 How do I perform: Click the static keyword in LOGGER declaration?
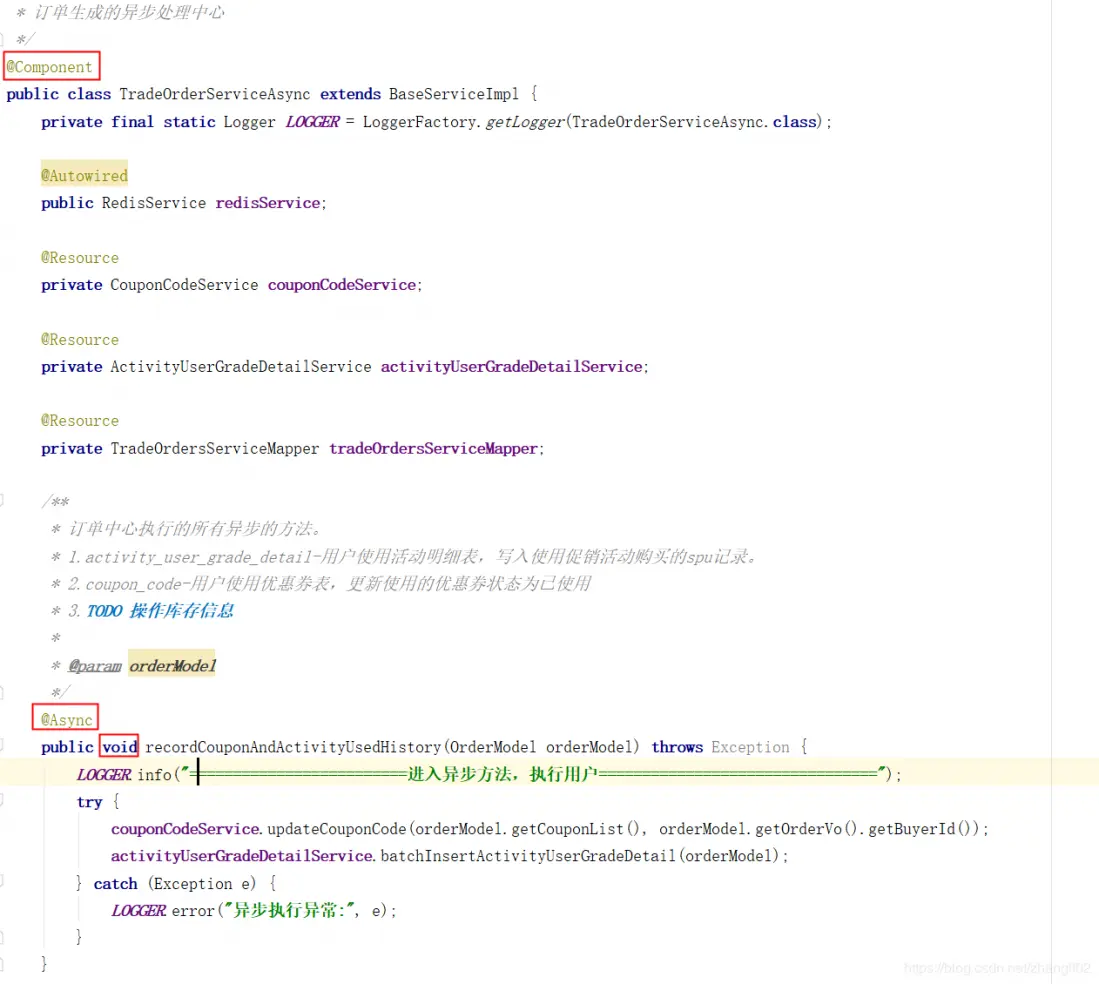[x=189, y=122]
